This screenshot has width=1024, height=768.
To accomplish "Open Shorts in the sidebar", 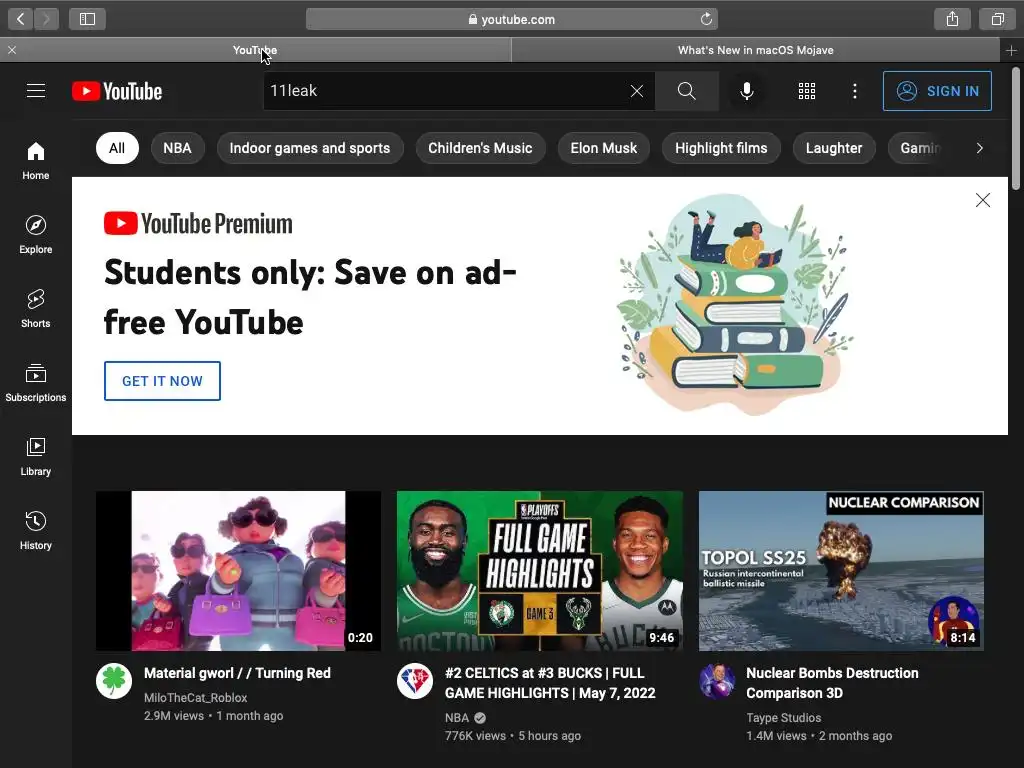I will [x=36, y=308].
